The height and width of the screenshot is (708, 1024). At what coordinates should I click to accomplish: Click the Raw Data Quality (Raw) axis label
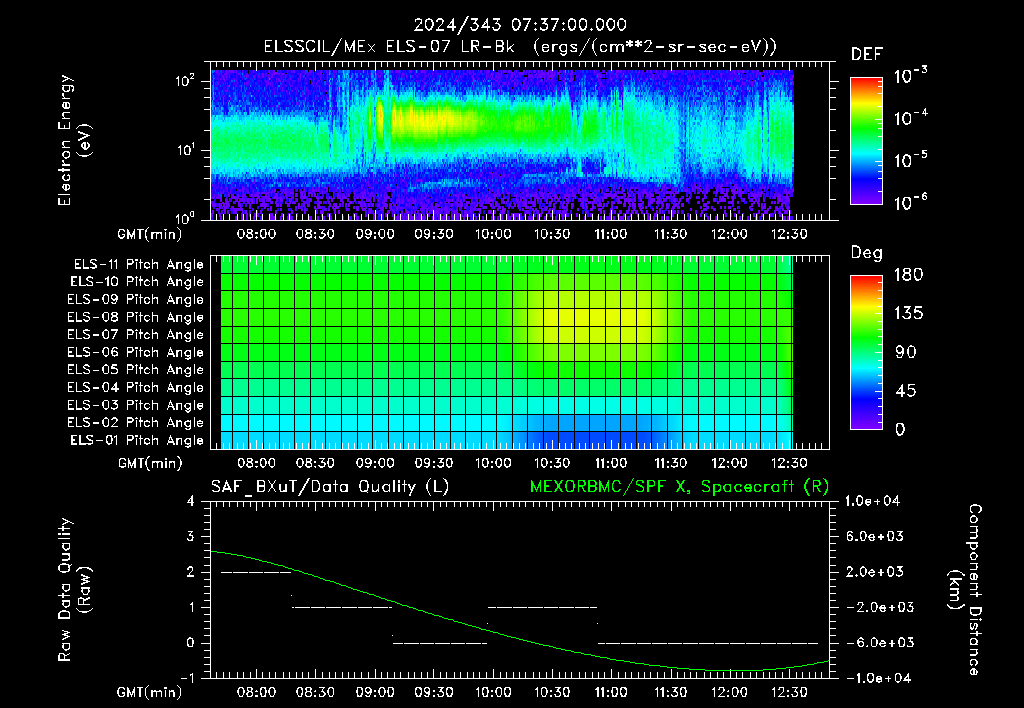(74, 590)
